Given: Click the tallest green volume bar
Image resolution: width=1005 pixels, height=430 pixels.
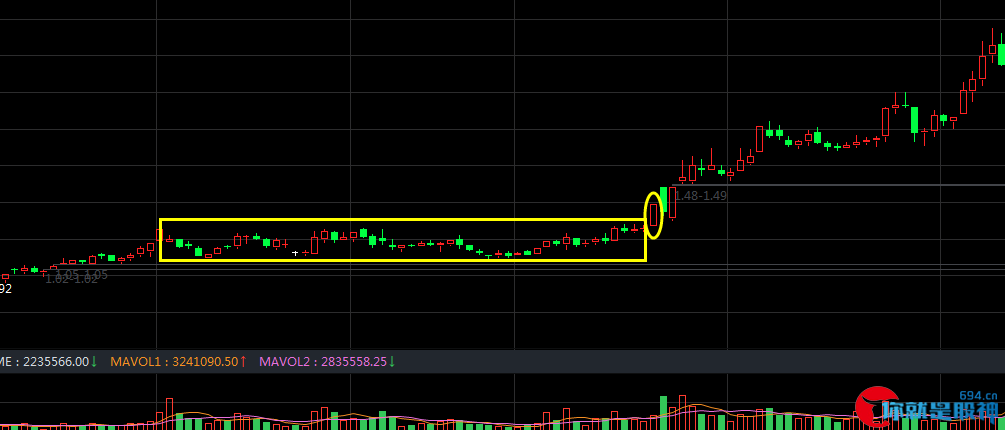Looking at the screenshot, I should tap(663, 413).
